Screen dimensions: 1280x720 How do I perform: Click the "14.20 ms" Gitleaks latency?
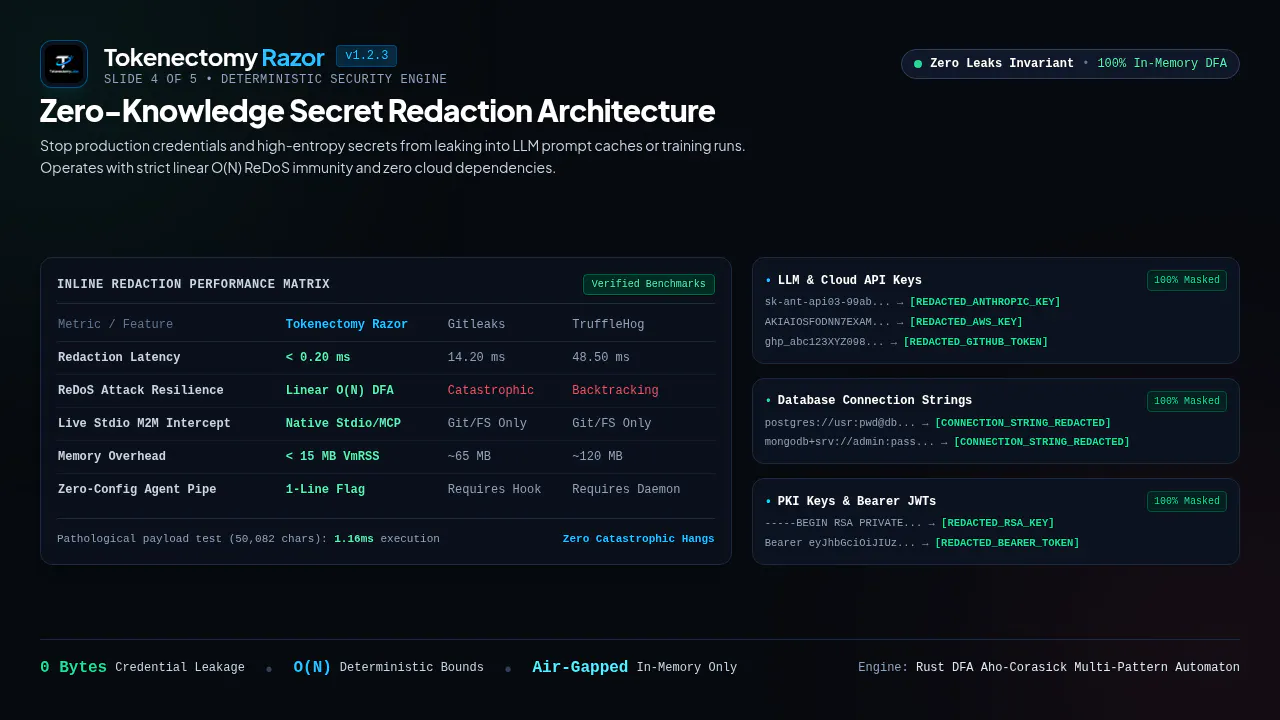(476, 357)
